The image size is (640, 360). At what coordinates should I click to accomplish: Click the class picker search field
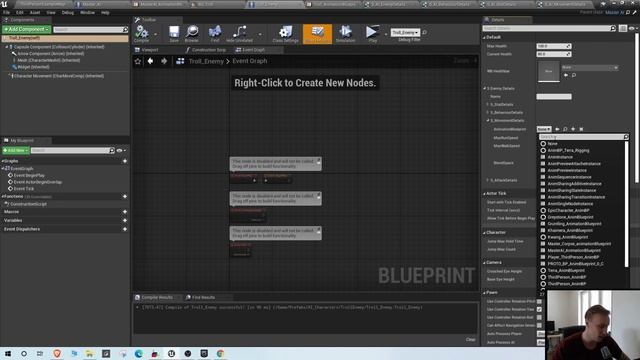click(584, 137)
